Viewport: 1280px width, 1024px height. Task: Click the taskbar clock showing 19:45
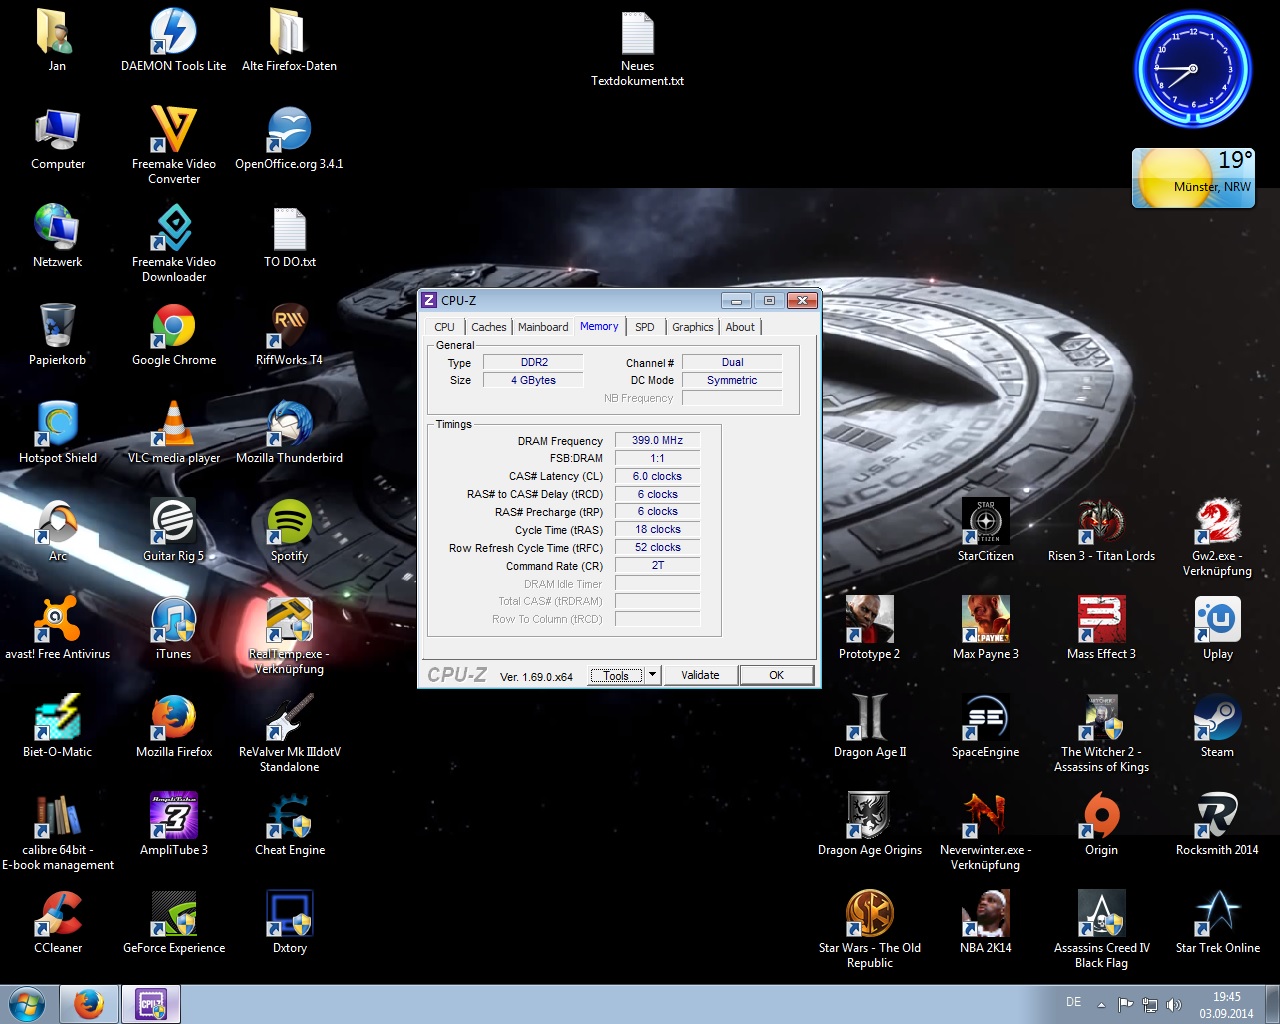coord(1226,1004)
